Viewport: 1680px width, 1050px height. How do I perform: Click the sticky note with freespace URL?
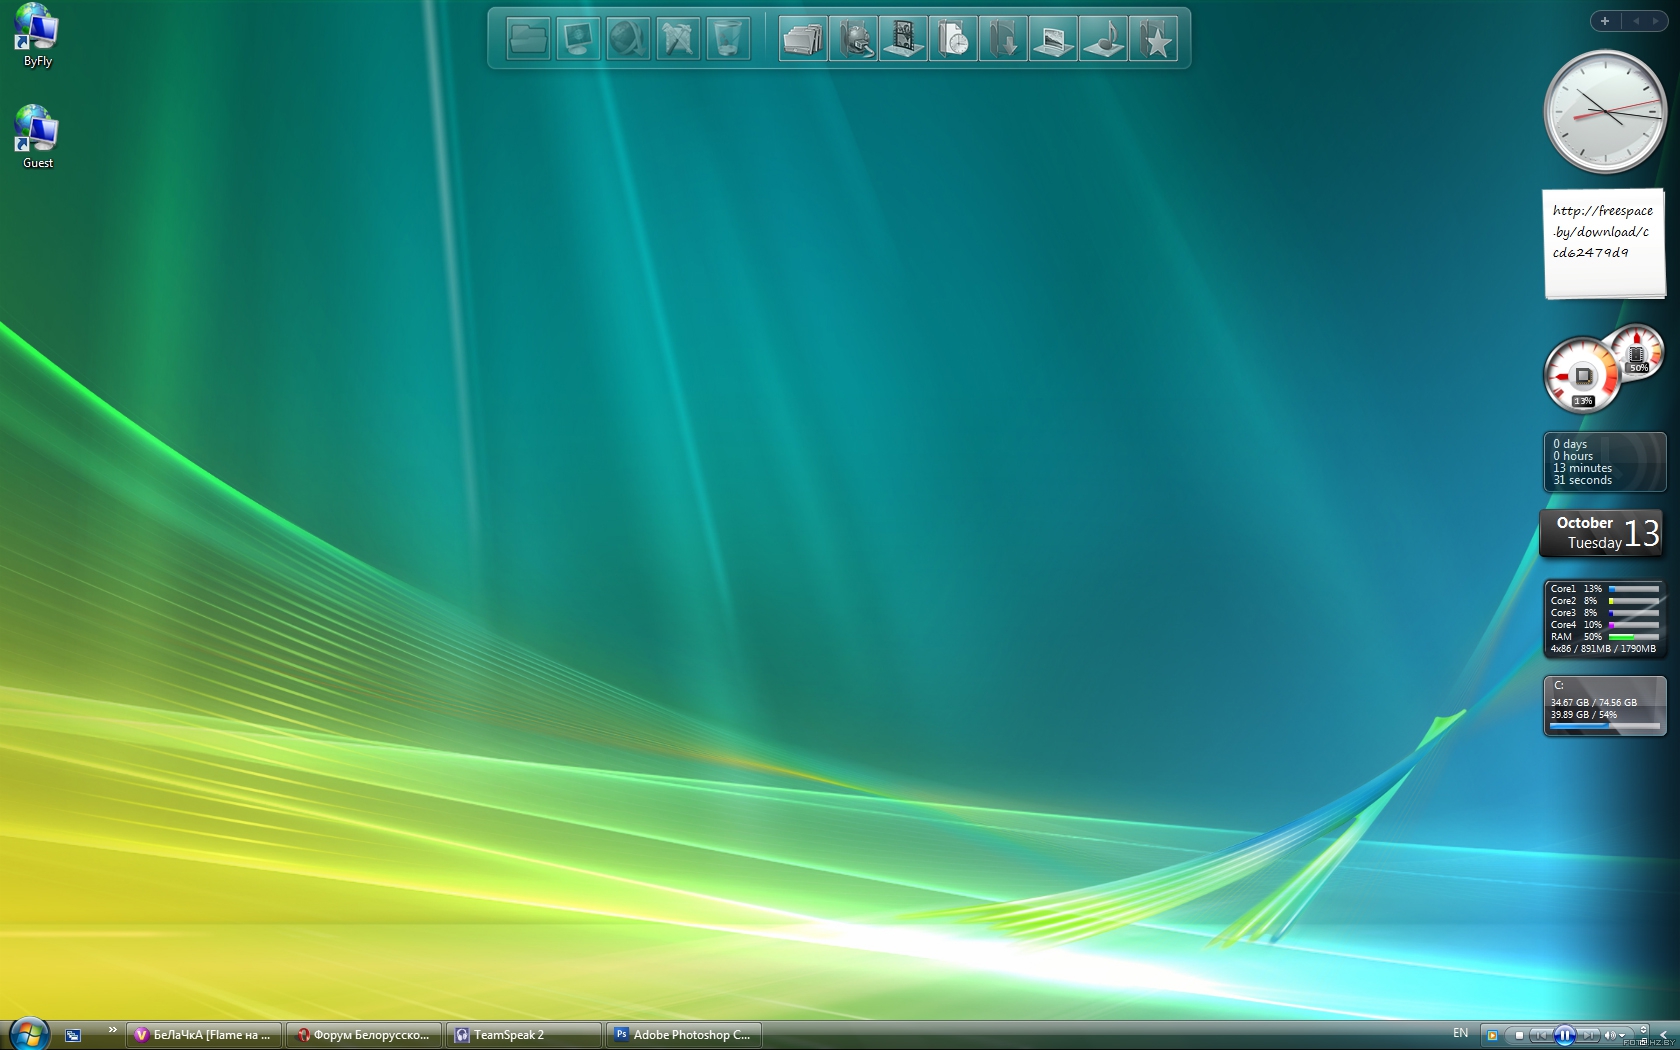1605,243
